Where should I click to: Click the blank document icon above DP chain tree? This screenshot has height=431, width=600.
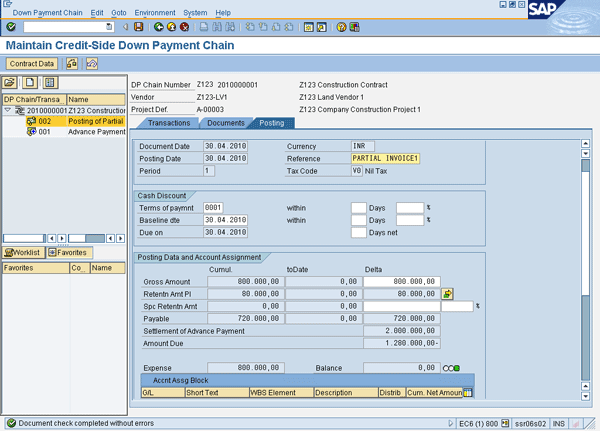31,83
